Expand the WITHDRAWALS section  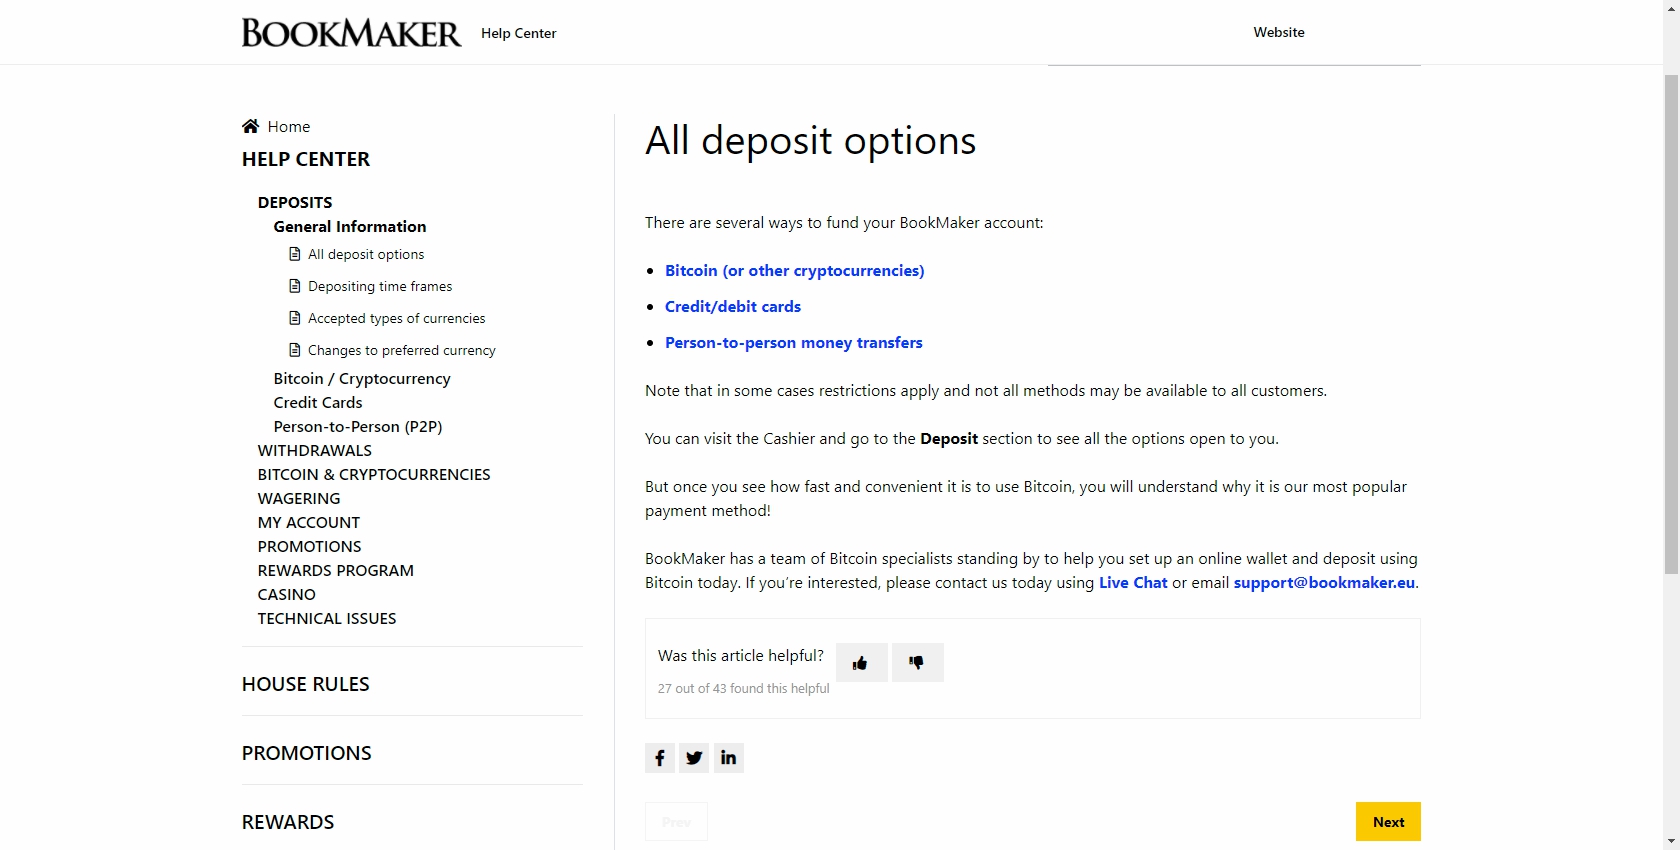click(315, 450)
